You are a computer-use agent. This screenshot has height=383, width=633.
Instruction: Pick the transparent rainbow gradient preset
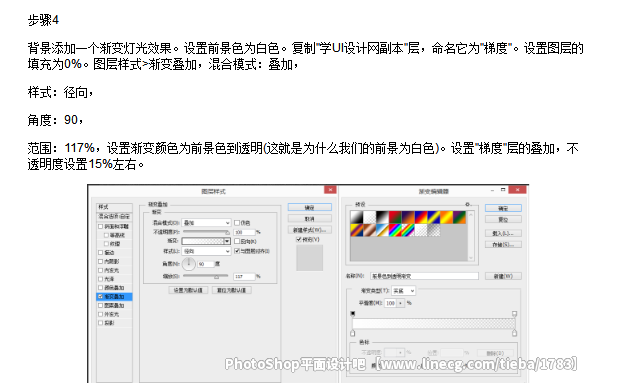408,230
